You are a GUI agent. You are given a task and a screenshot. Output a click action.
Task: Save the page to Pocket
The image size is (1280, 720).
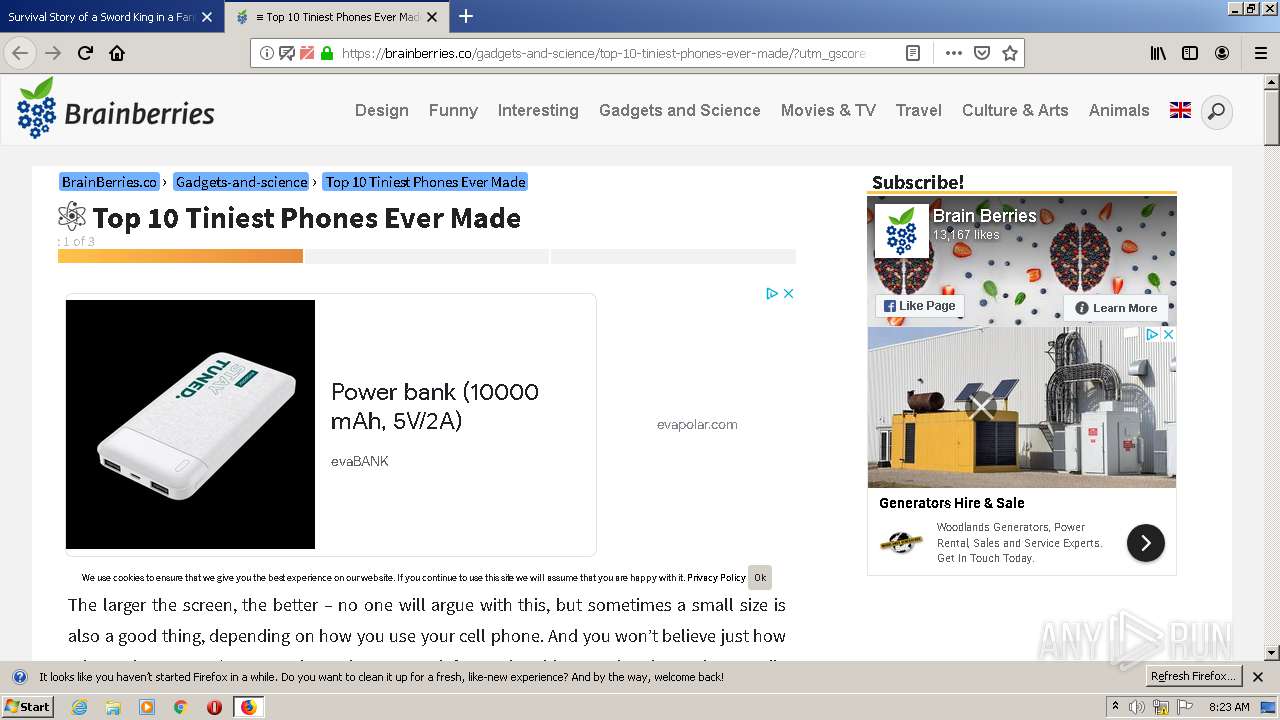(982, 53)
